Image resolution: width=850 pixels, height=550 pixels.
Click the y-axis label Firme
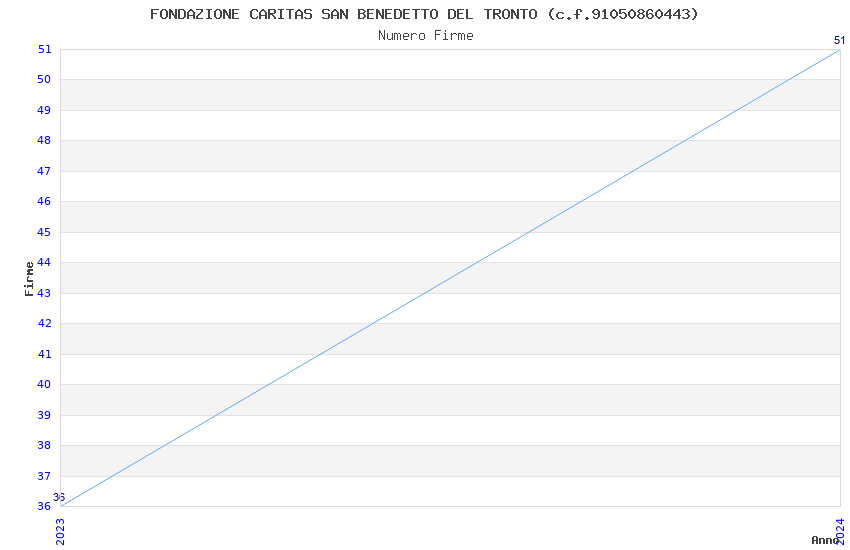29,279
